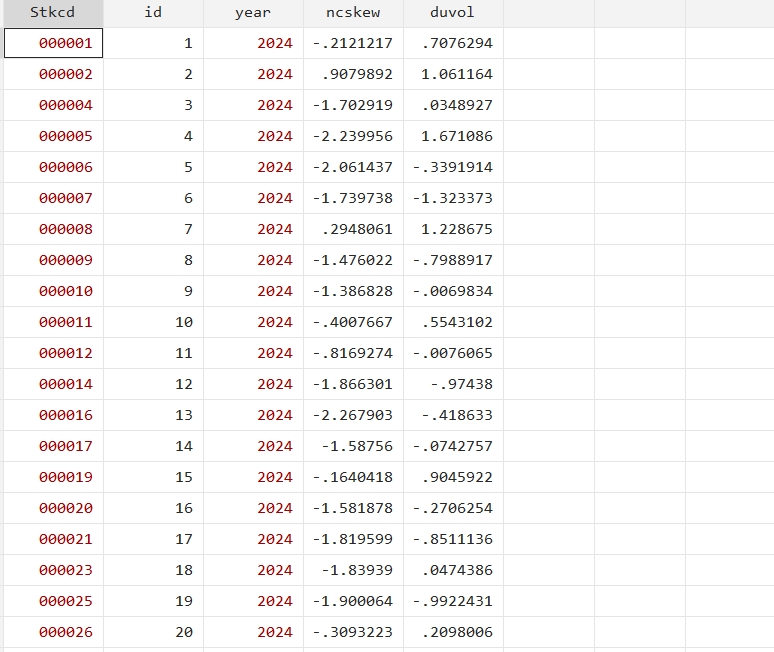Viewport: 774px width, 652px height.
Task: Click ncskew value -.1640418
Action: pos(353,477)
